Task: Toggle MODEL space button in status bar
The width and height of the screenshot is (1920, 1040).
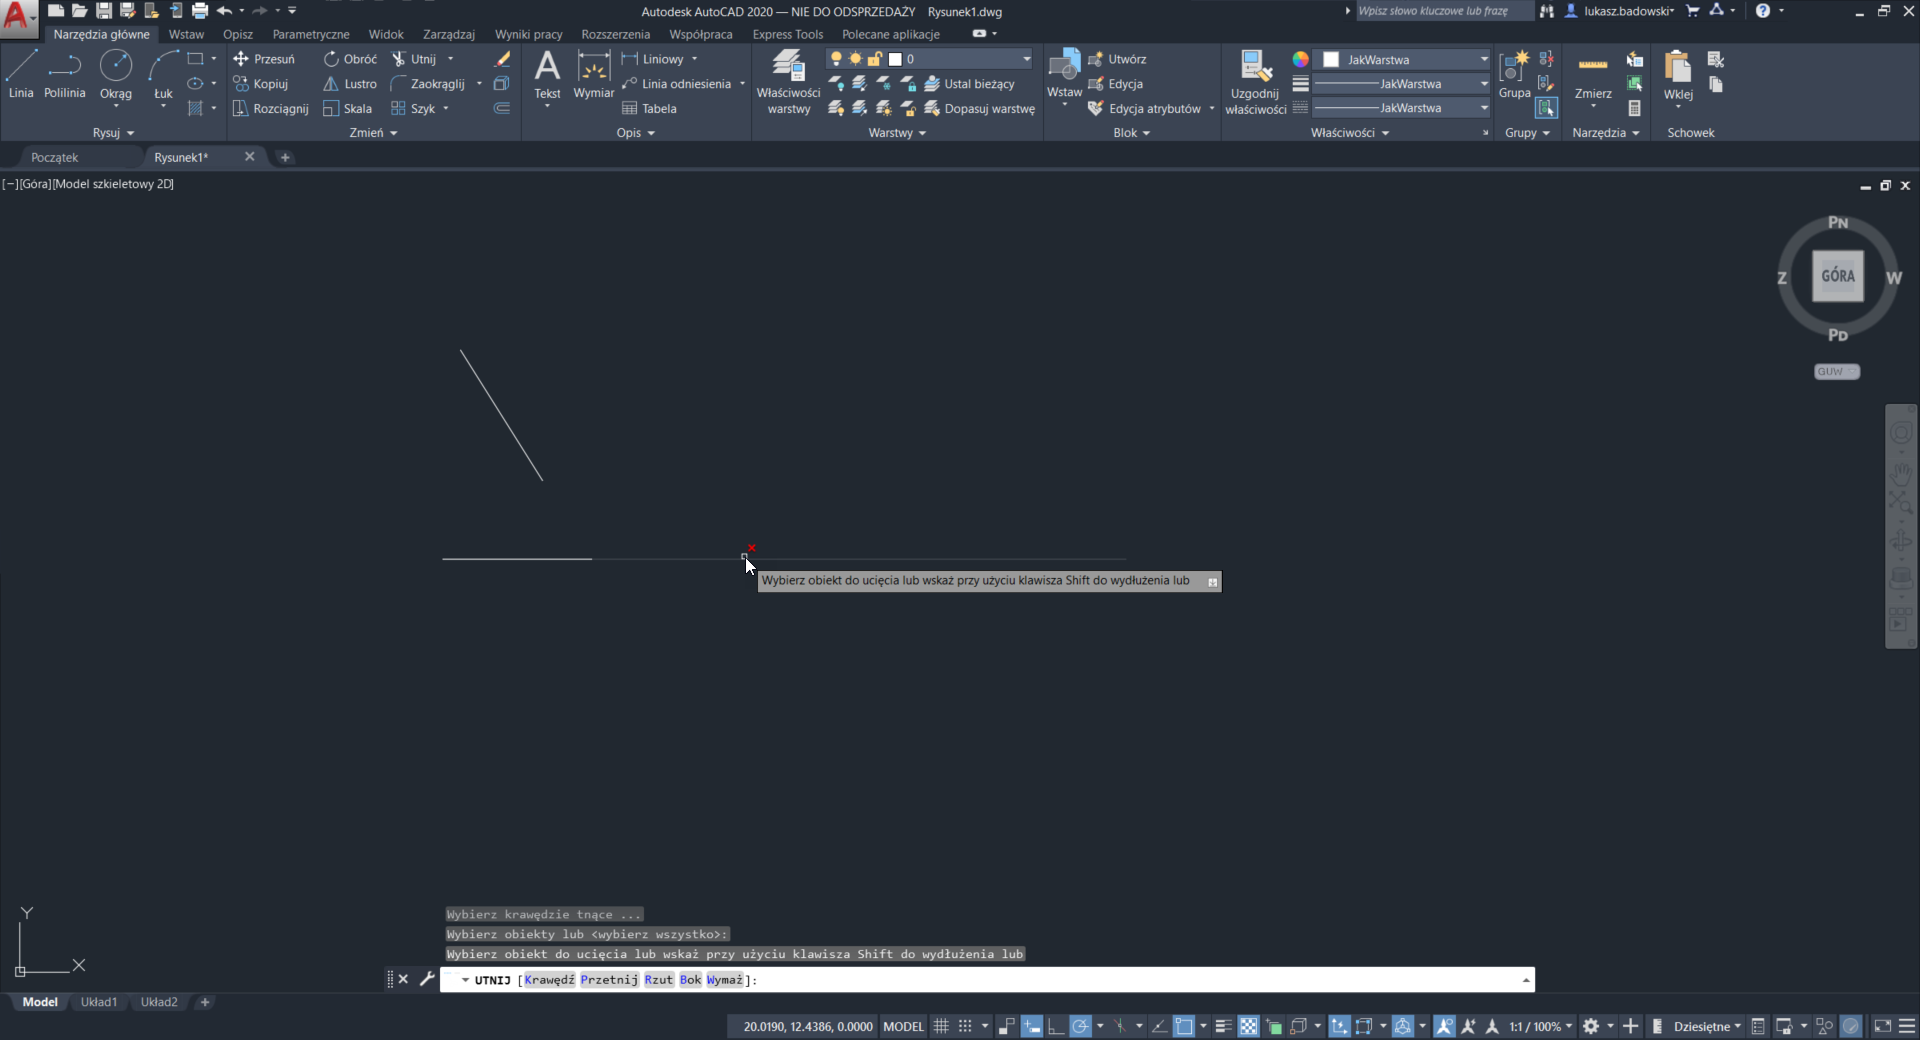Action: pyautogui.click(x=903, y=1026)
